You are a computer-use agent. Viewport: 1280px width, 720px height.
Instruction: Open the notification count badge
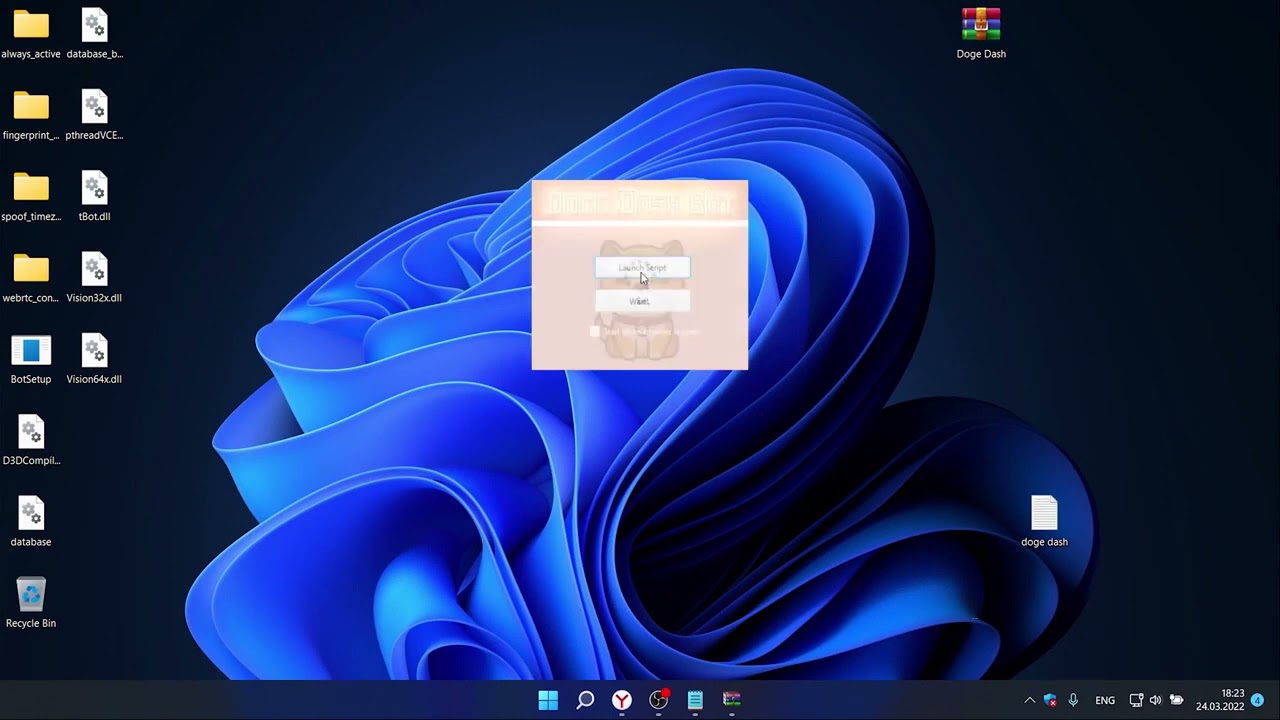click(x=1258, y=700)
